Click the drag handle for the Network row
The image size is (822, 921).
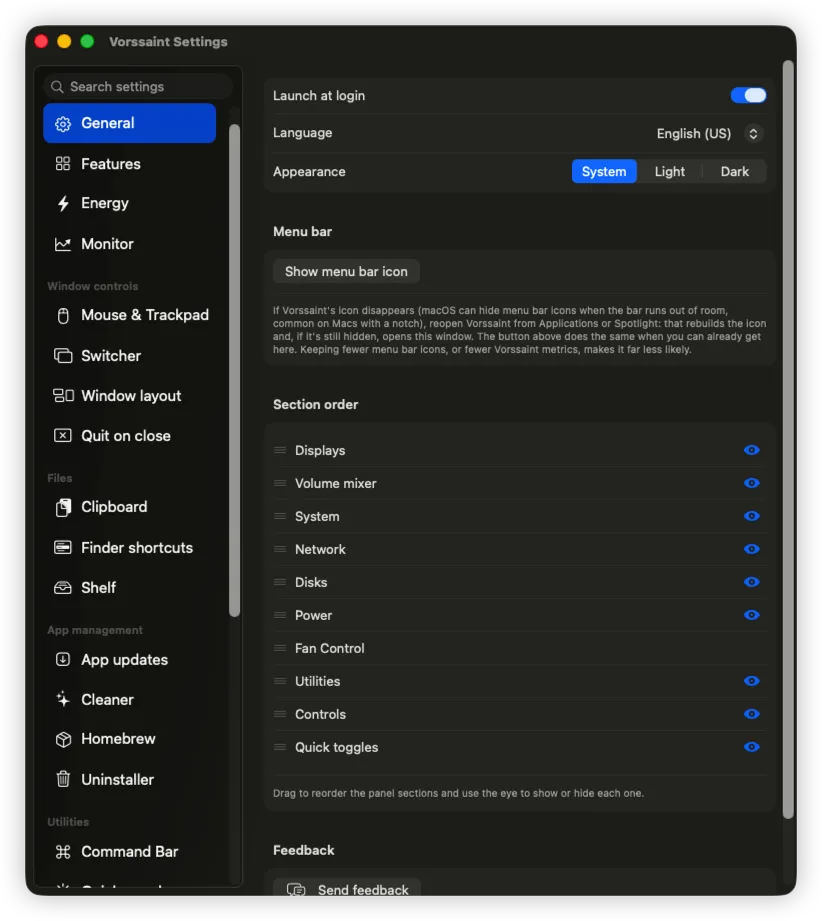click(280, 549)
